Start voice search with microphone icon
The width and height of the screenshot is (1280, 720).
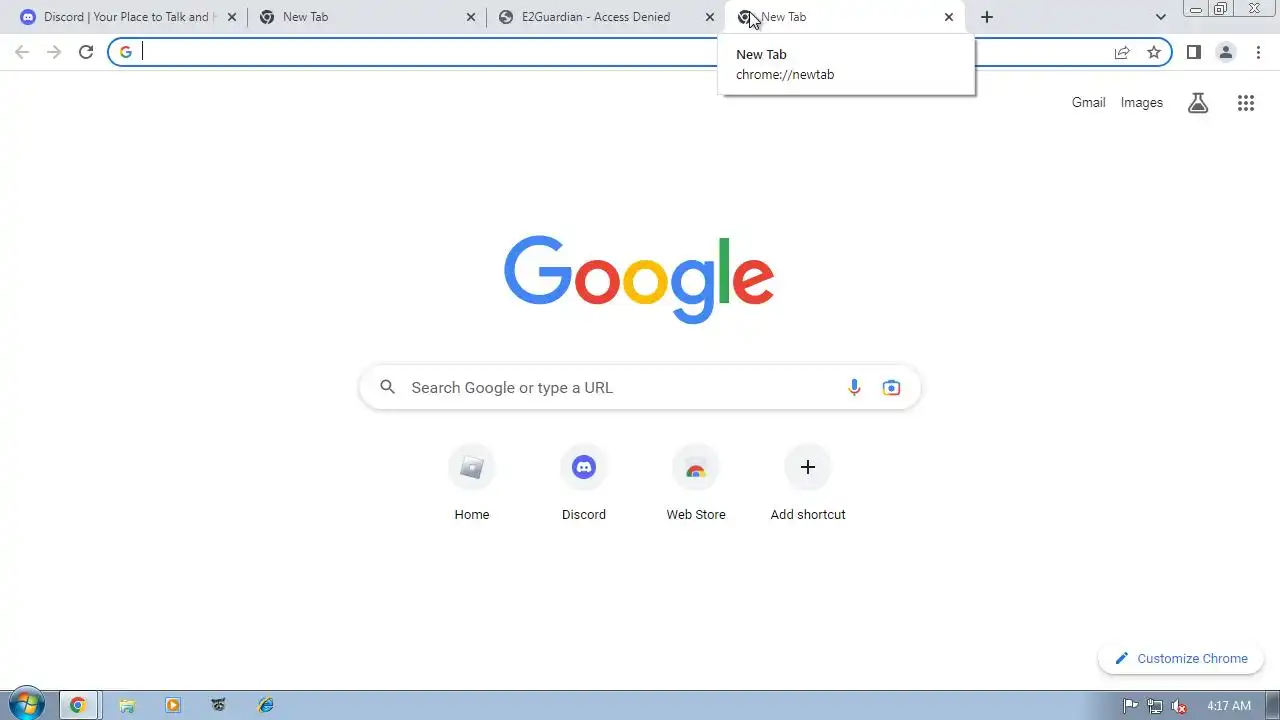click(x=854, y=388)
